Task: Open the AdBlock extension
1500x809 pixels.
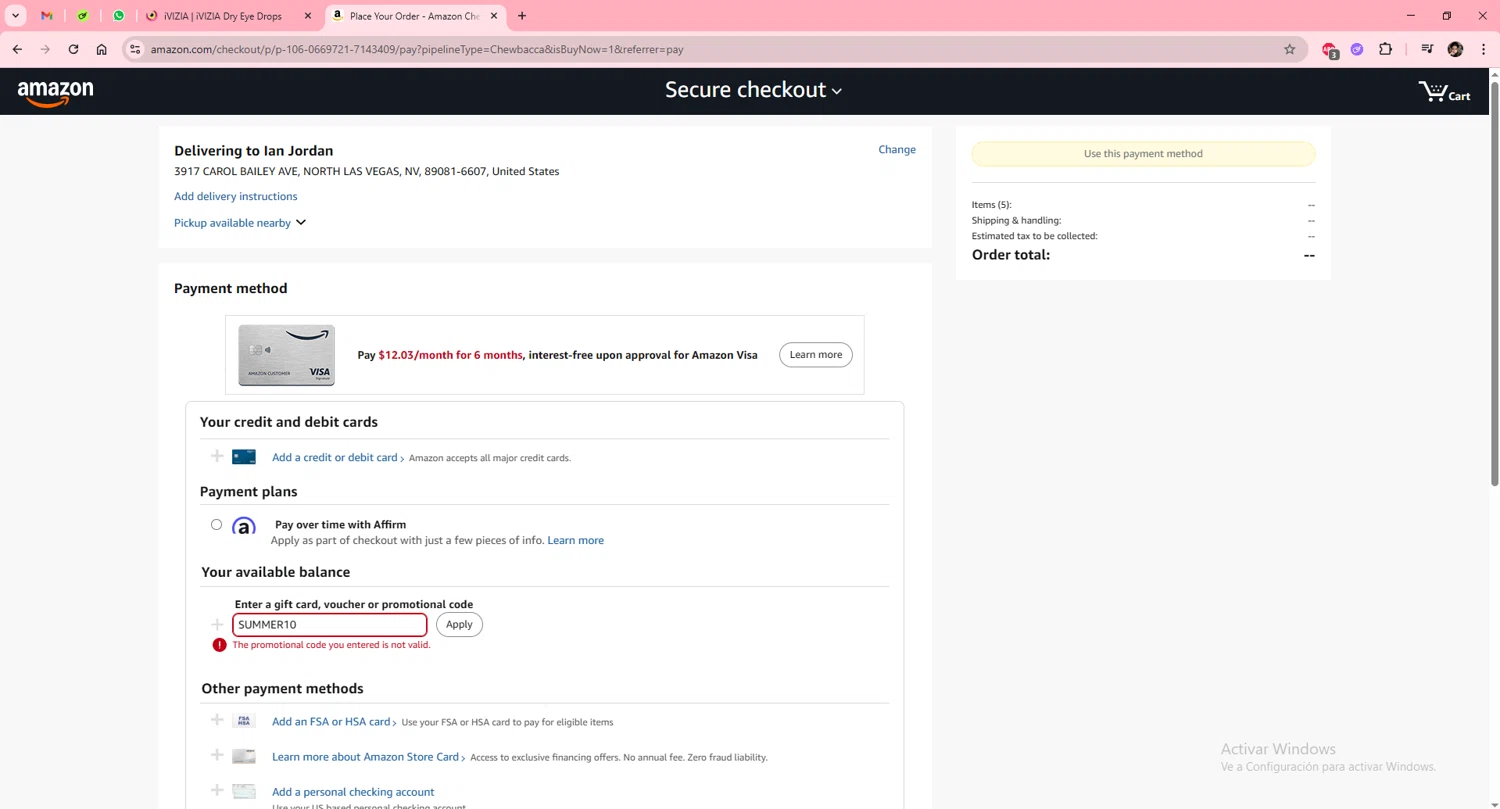Action: point(1329,49)
